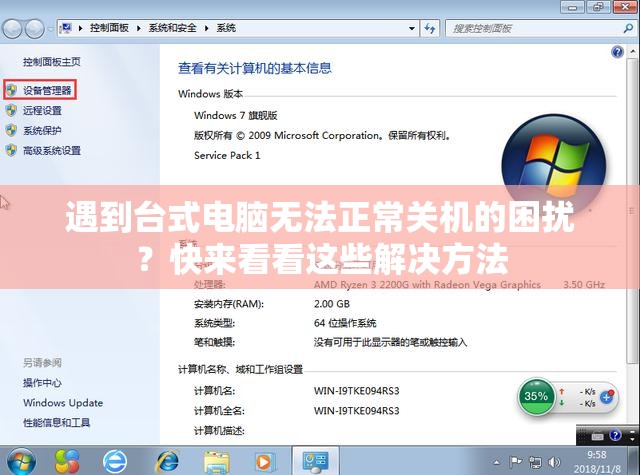Click the blue plus icon on speed widget
This screenshot has width=640, height=475.
click(x=607, y=396)
